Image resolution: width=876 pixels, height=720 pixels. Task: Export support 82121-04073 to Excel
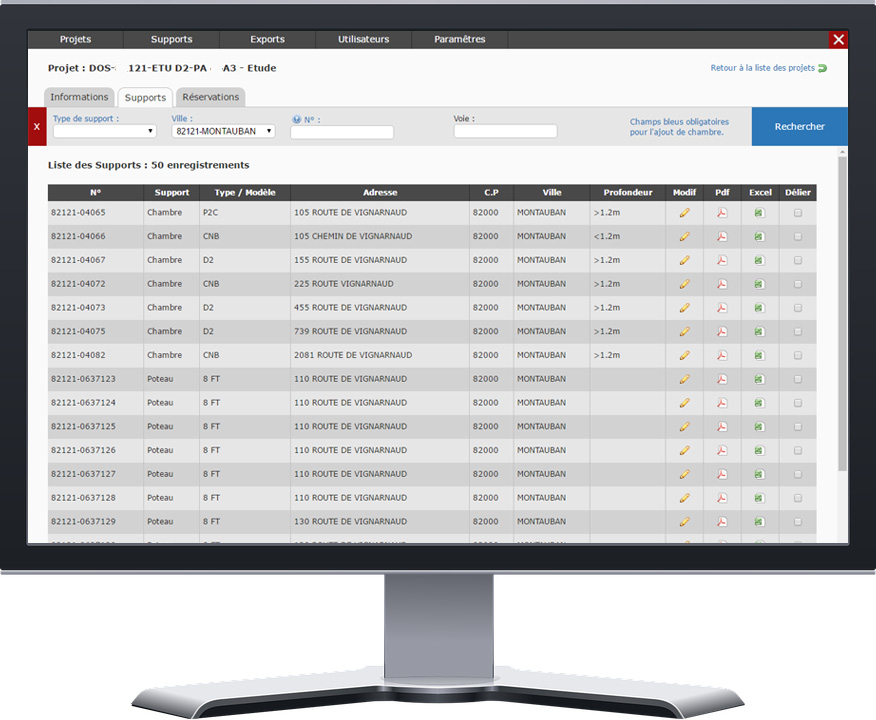point(759,308)
